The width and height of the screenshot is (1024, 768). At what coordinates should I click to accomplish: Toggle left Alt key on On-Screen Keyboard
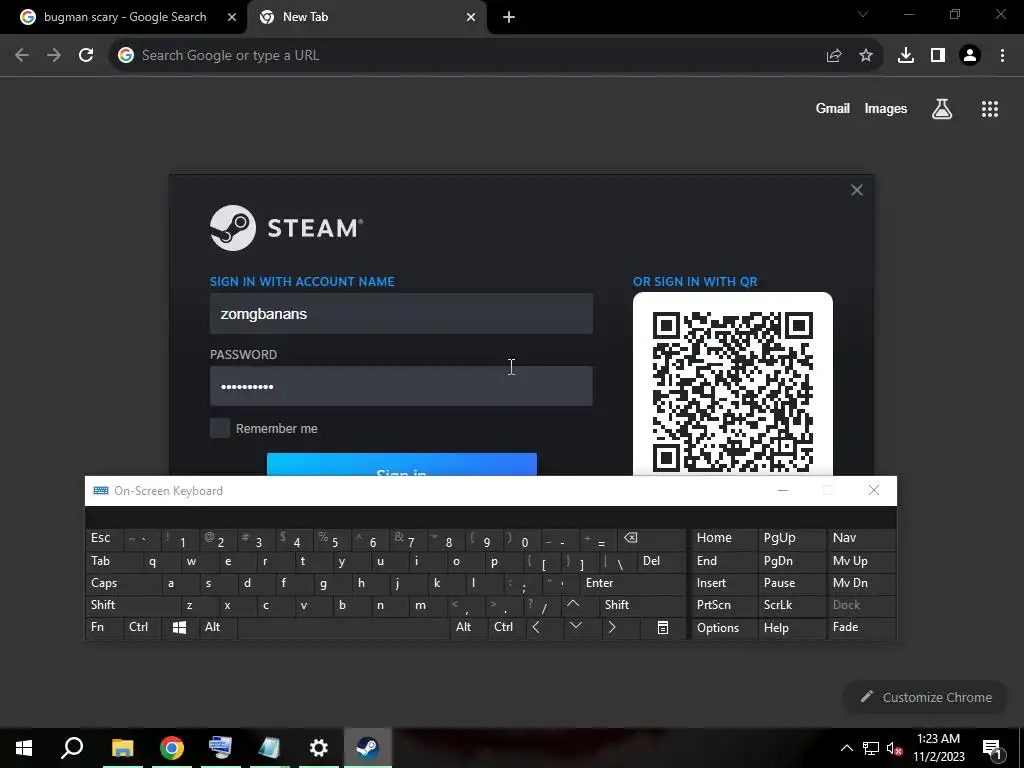217,628
